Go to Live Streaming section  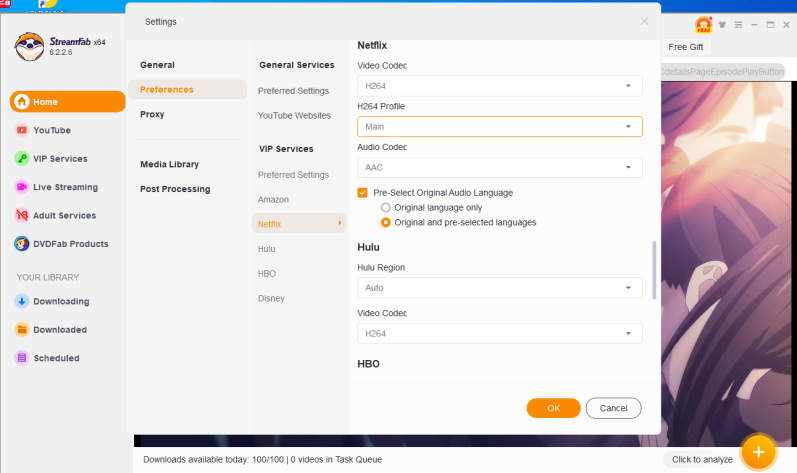[65, 187]
